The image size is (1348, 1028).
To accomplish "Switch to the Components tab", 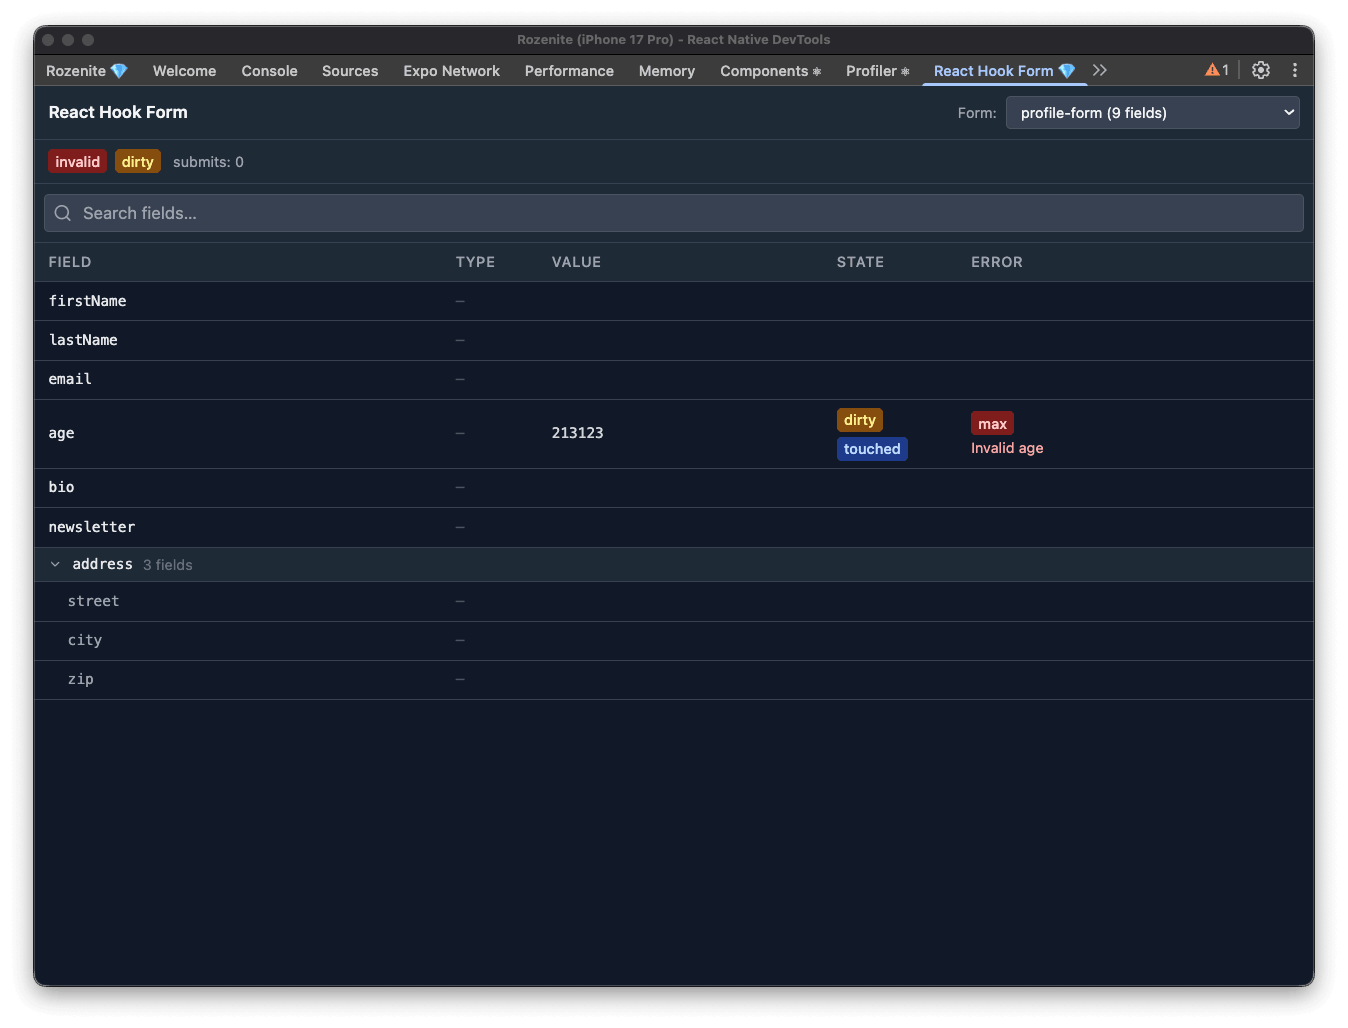I will [770, 71].
